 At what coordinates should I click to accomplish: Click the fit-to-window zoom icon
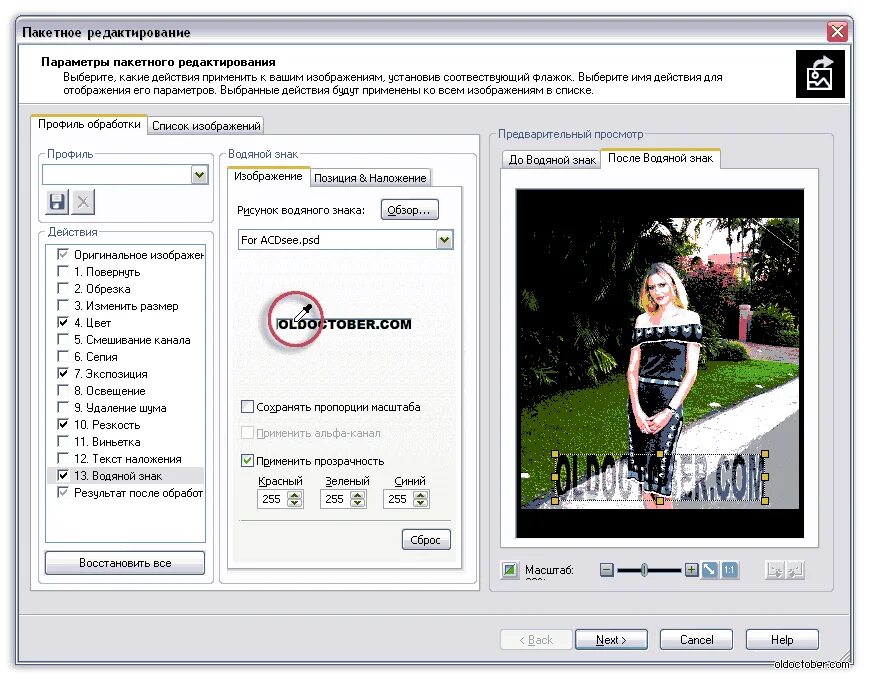click(x=709, y=570)
